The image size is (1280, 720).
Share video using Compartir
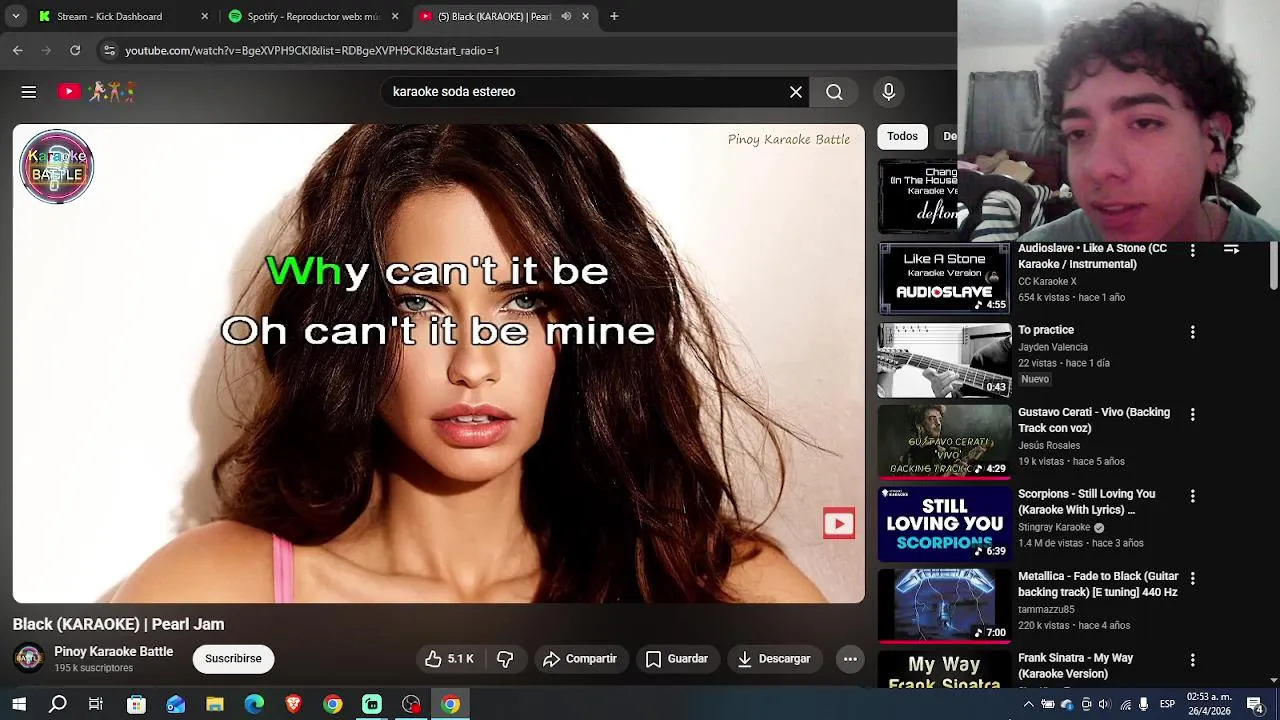(x=580, y=659)
